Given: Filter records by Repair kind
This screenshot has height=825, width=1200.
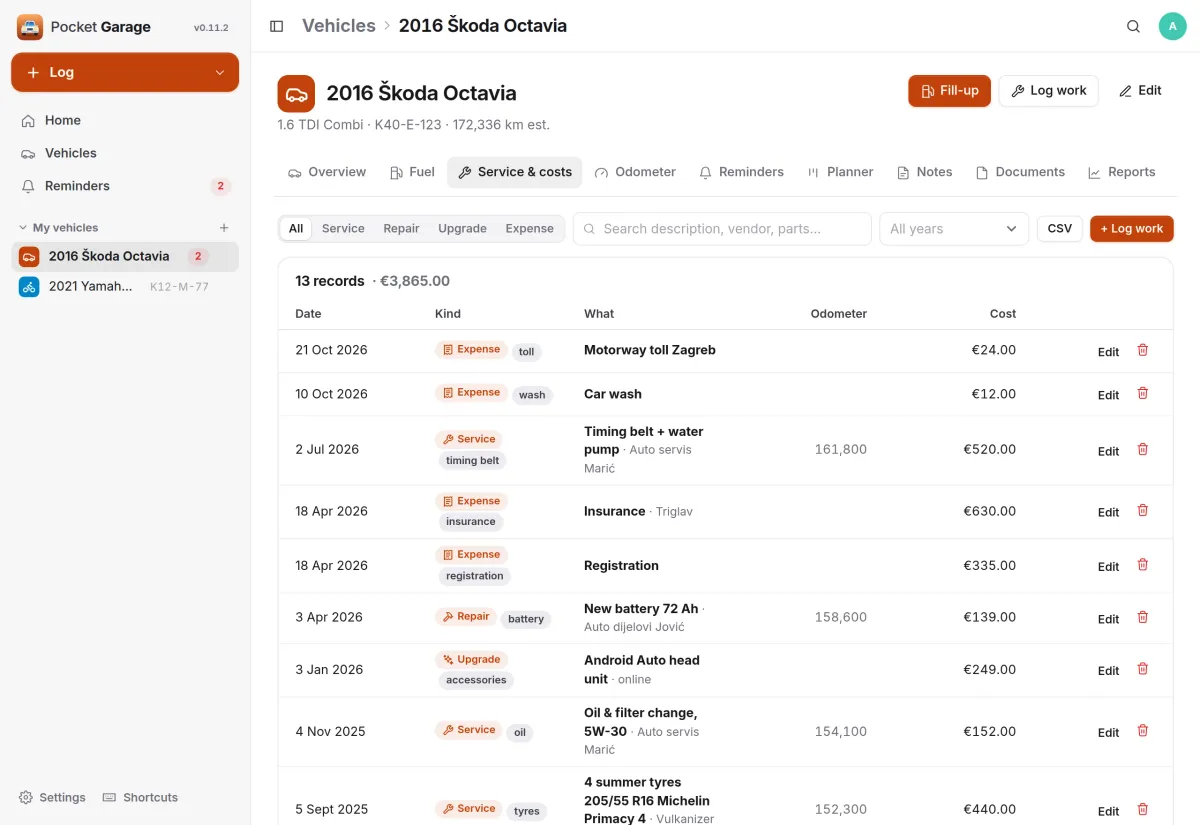Looking at the screenshot, I should pyautogui.click(x=401, y=229).
